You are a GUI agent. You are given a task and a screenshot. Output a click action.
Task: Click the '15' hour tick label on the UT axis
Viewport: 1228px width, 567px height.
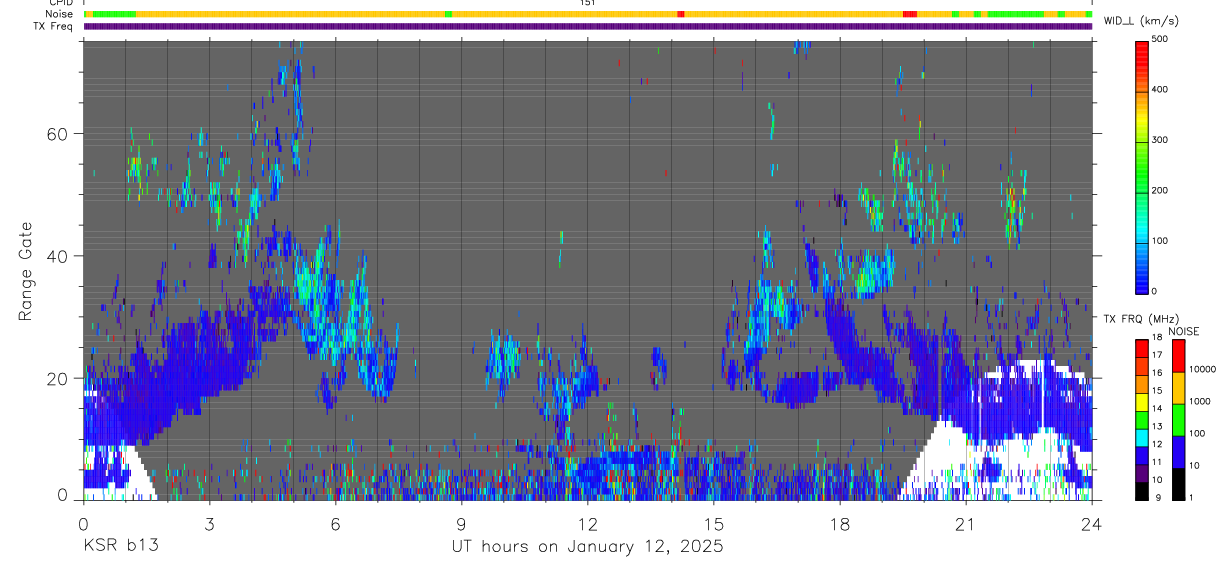coord(713,523)
